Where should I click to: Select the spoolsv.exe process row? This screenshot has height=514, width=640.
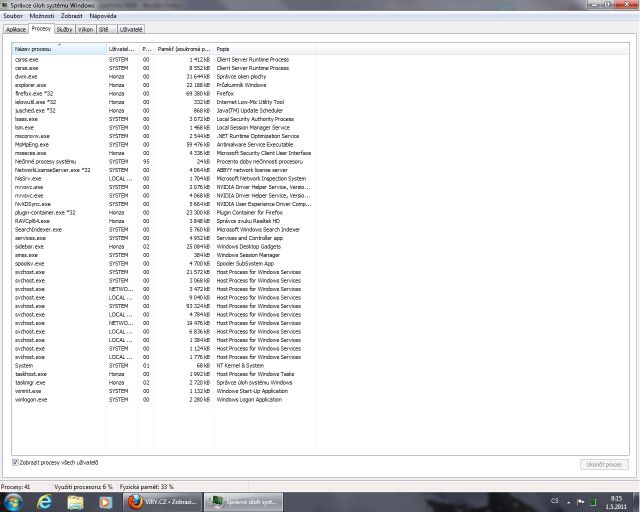[163, 264]
